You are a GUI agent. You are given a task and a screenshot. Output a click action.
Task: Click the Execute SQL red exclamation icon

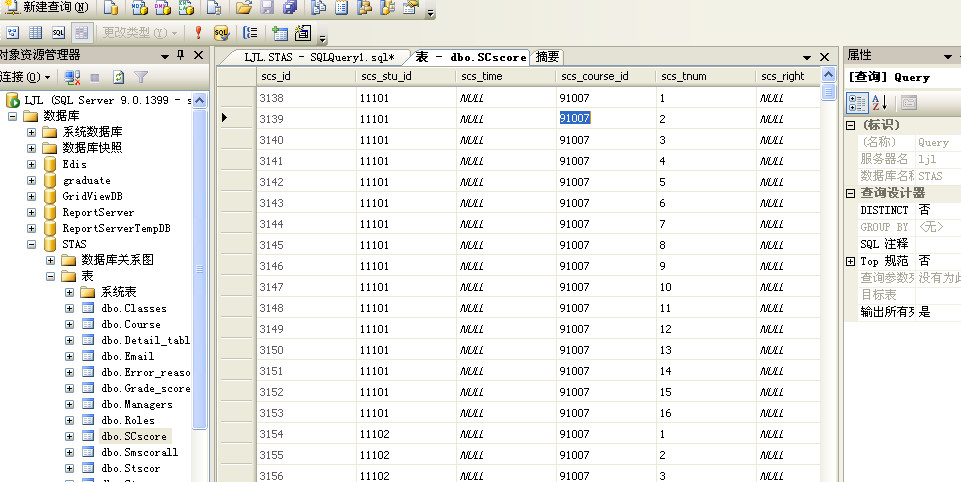pos(198,33)
